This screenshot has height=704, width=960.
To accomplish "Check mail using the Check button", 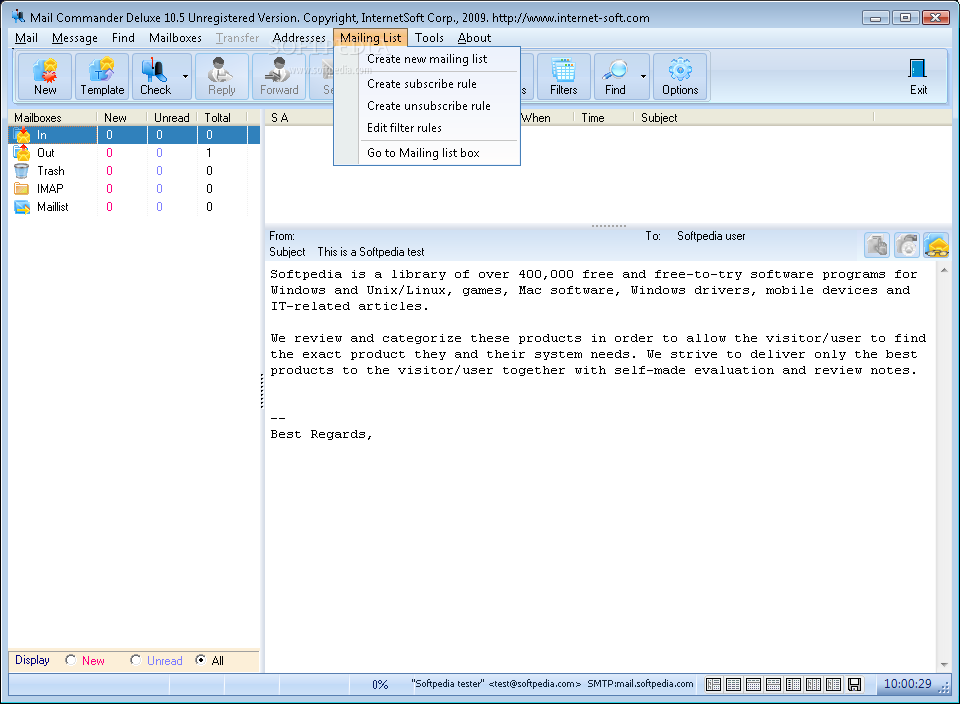I will coord(156,77).
